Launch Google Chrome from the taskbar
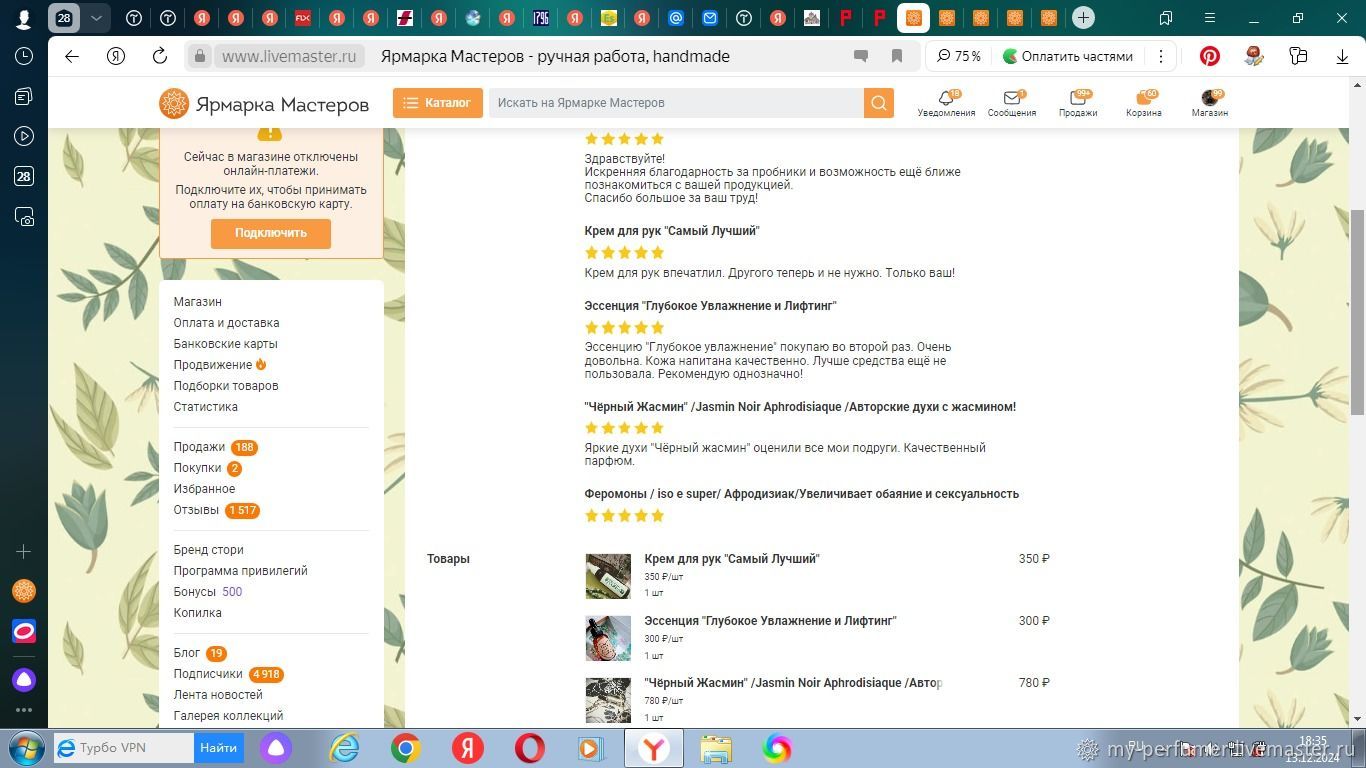The height and width of the screenshot is (768, 1366). click(405, 748)
